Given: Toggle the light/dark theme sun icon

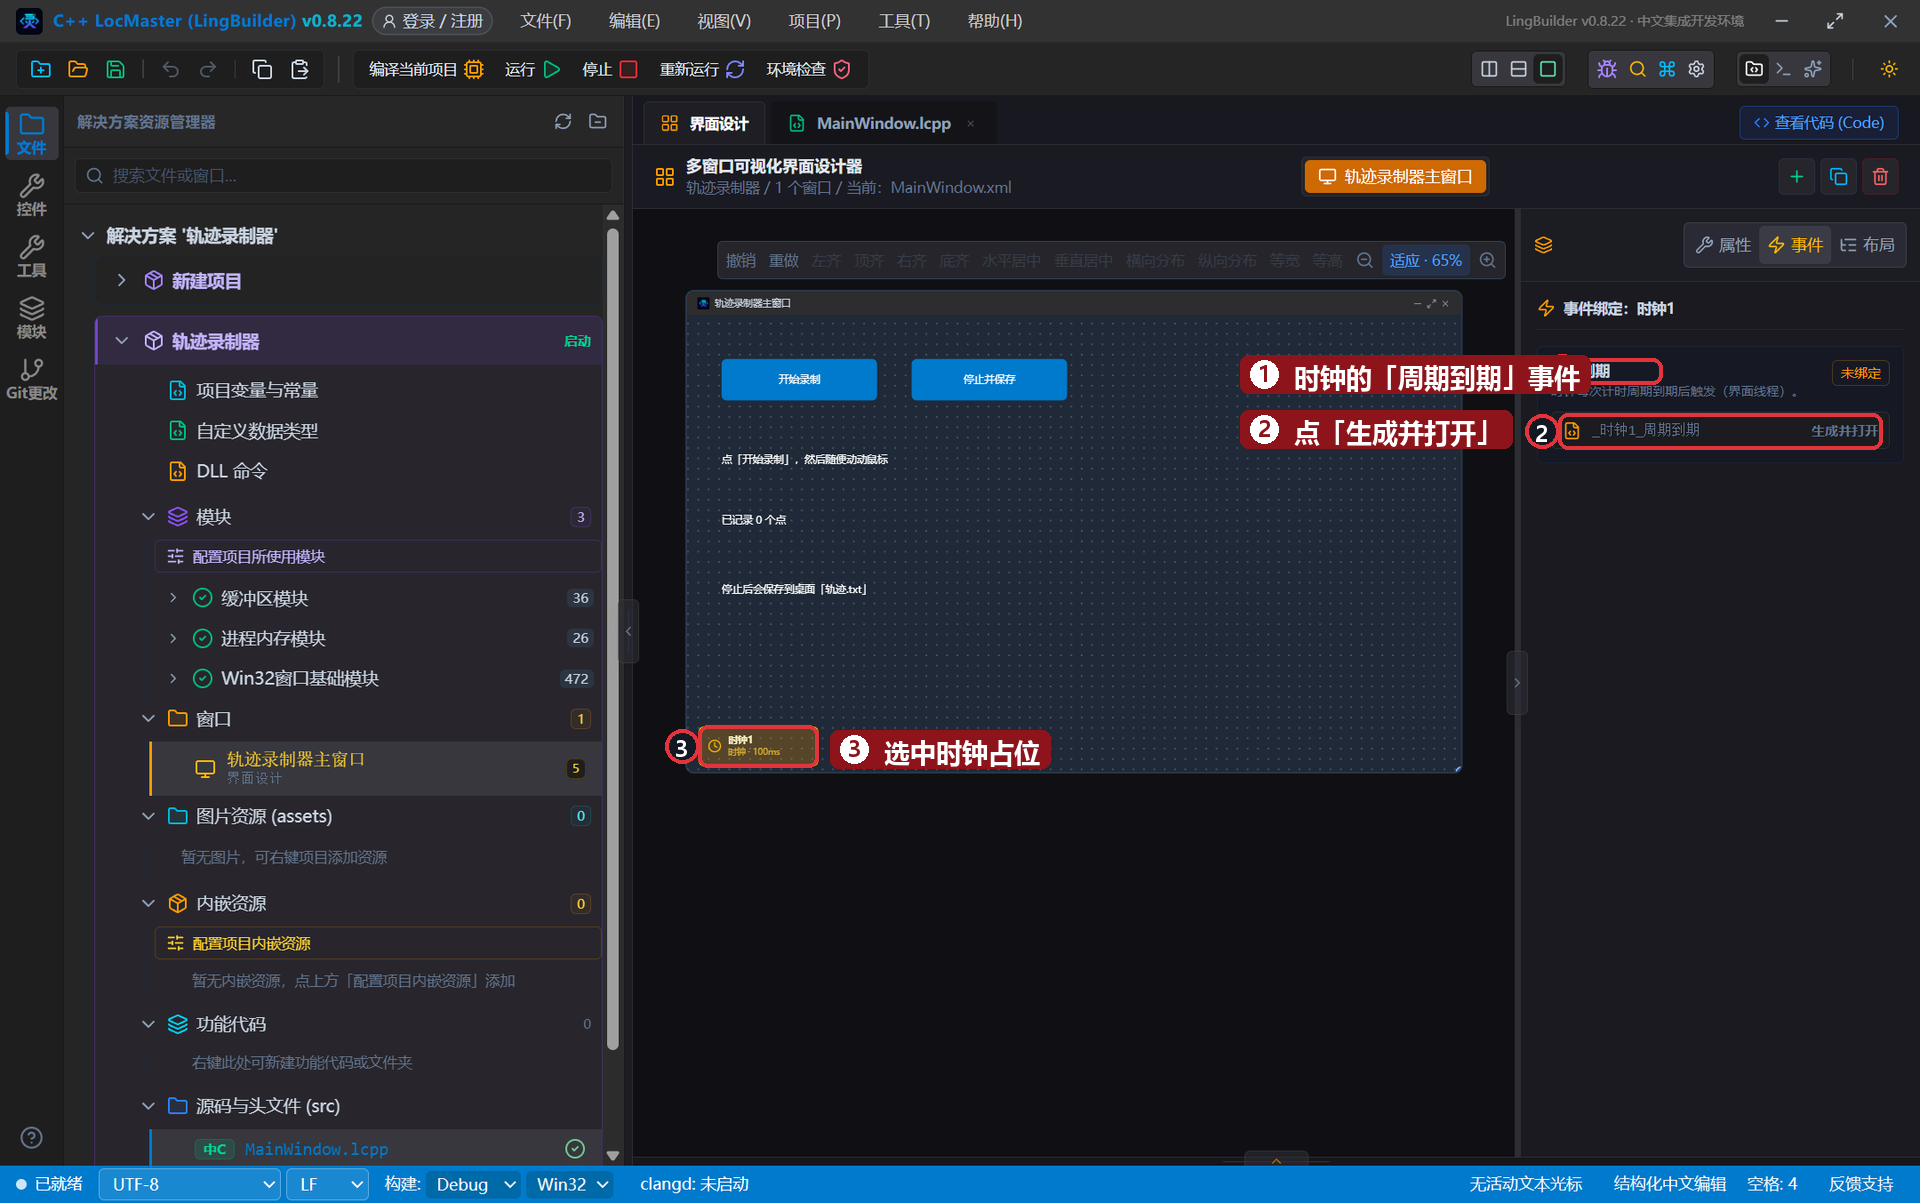Looking at the screenshot, I should coord(1888,69).
